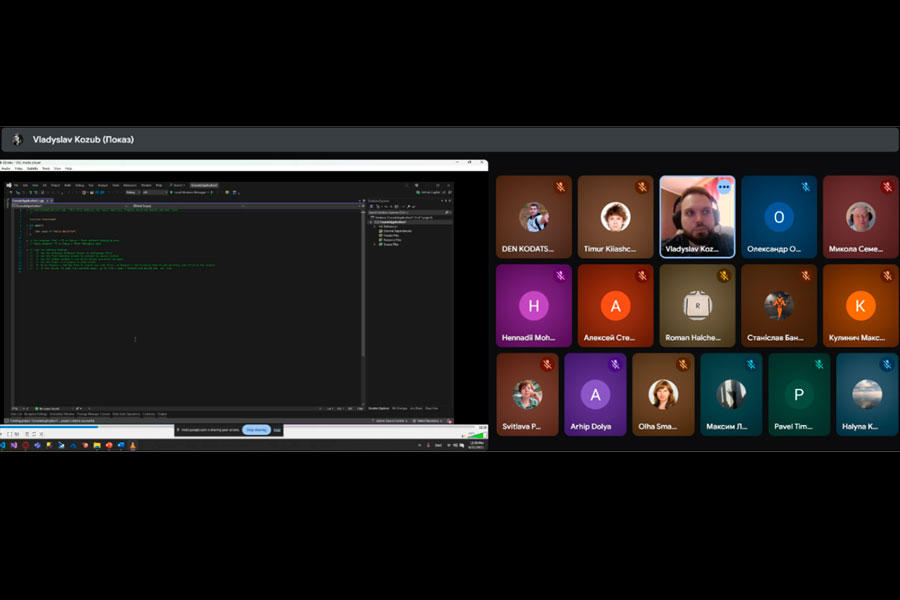Select Roman Halche participant tile
Viewport: 900px width, 600px height.
697,305
